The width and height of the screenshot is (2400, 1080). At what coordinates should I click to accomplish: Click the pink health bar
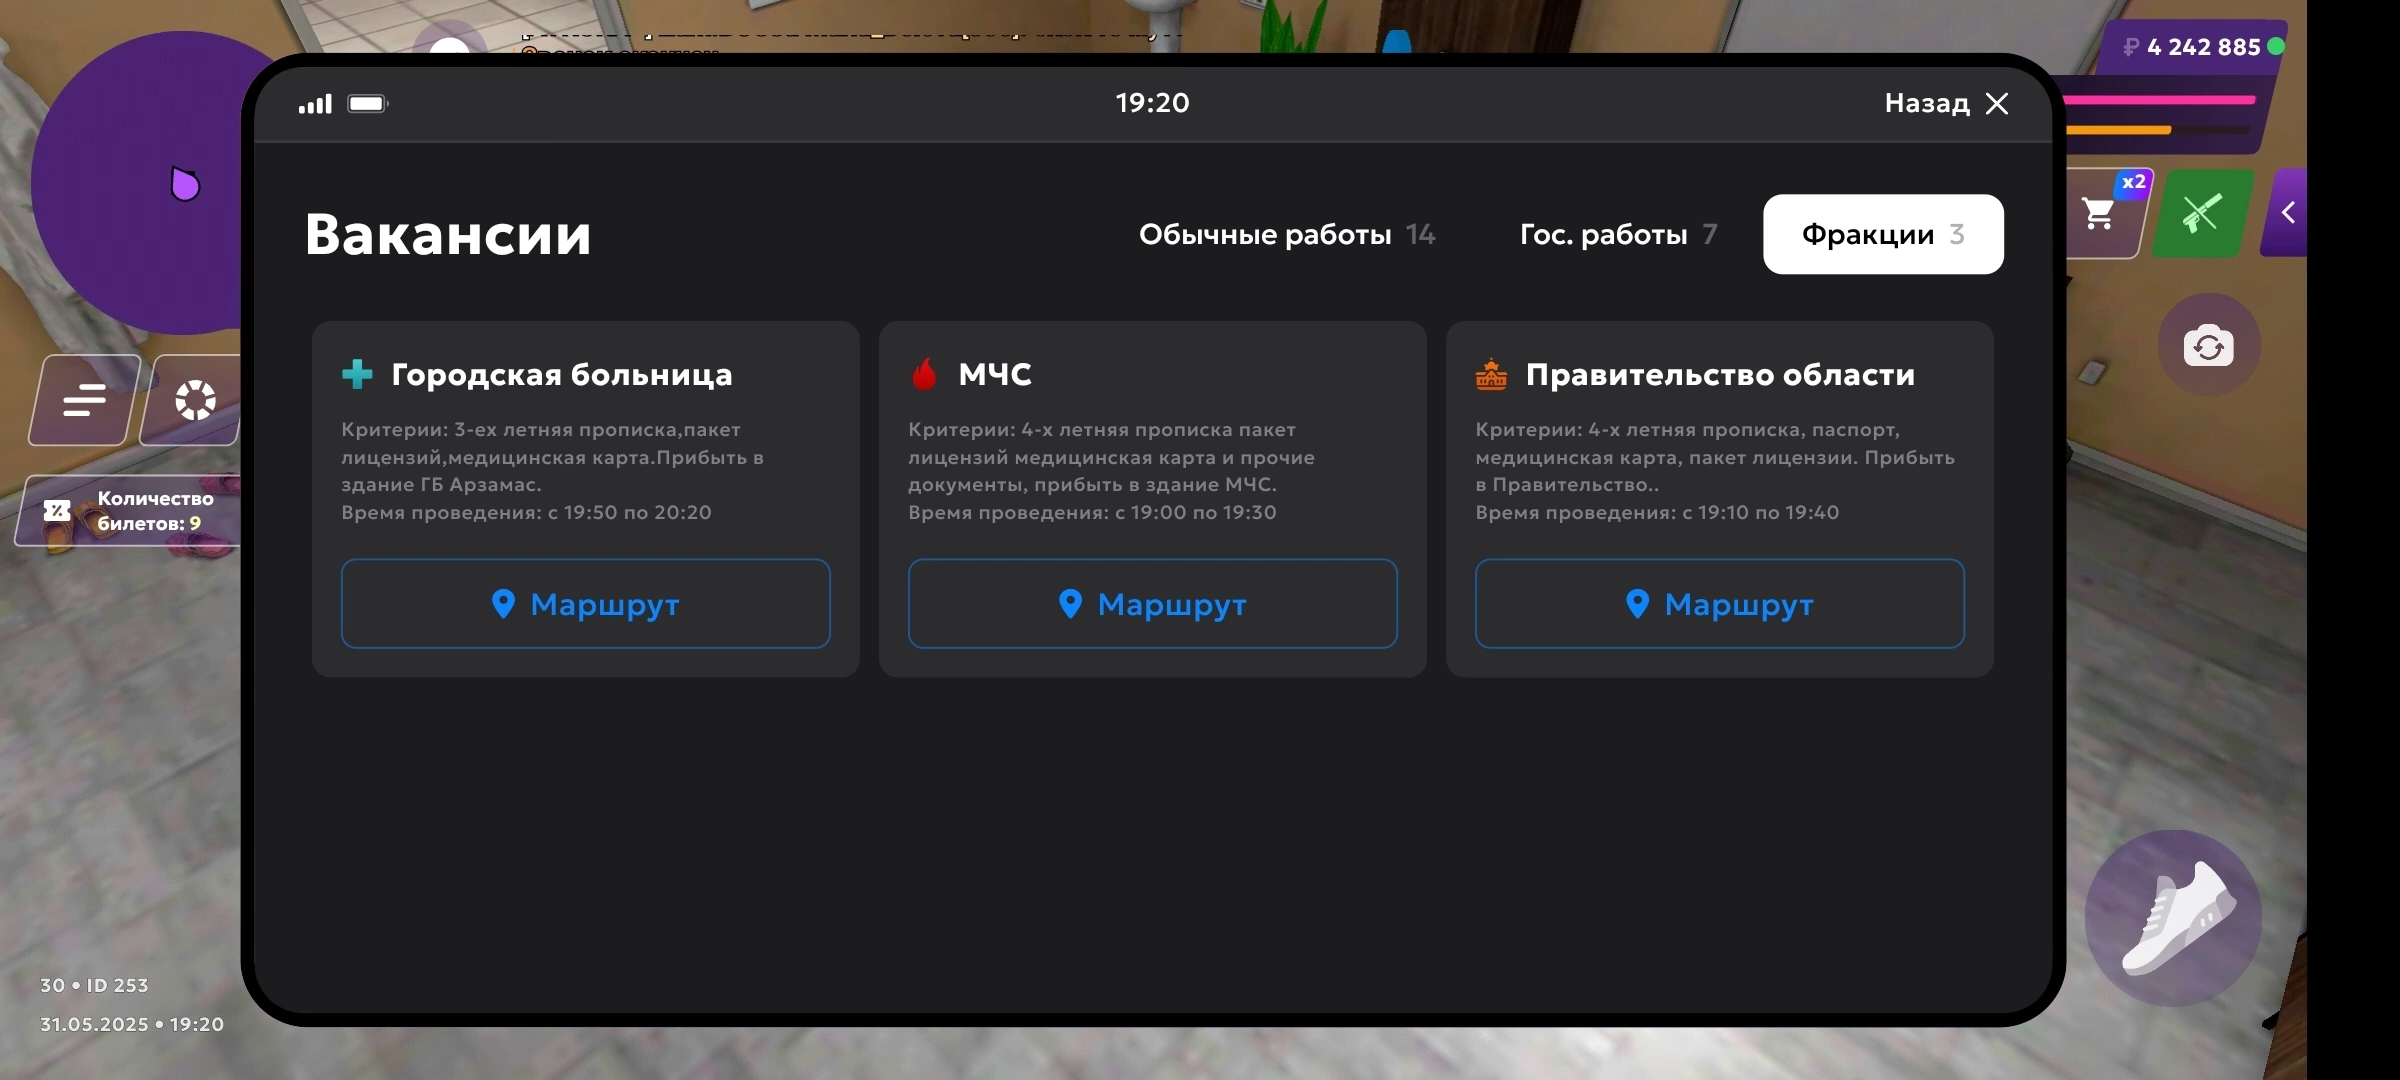[x=2160, y=100]
